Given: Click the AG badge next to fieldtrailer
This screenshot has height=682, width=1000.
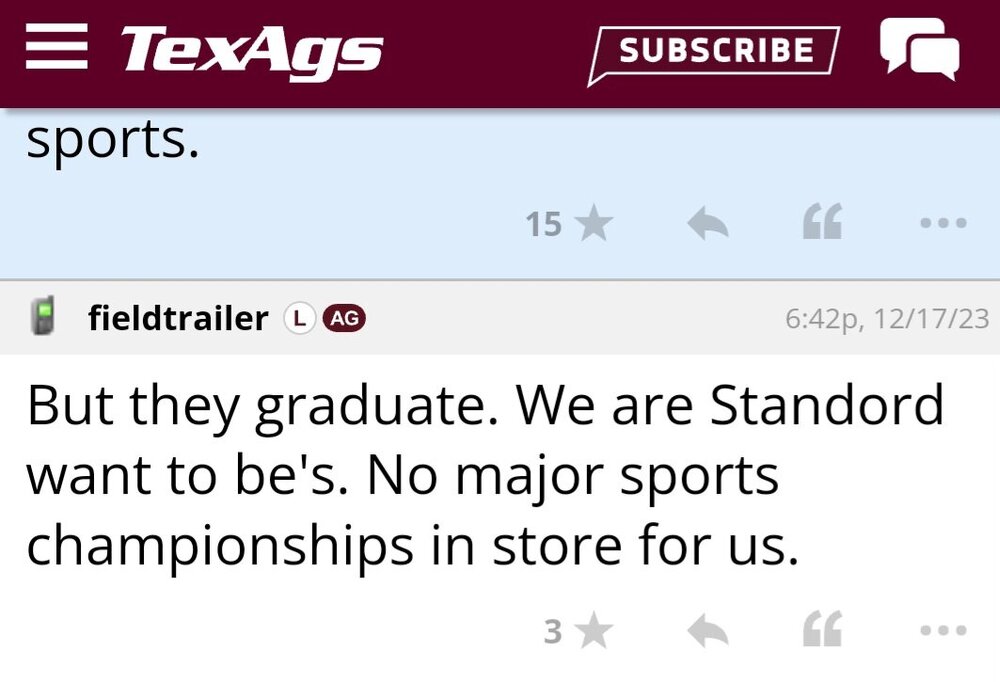Looking at the screenshot, I should point(344,318).
